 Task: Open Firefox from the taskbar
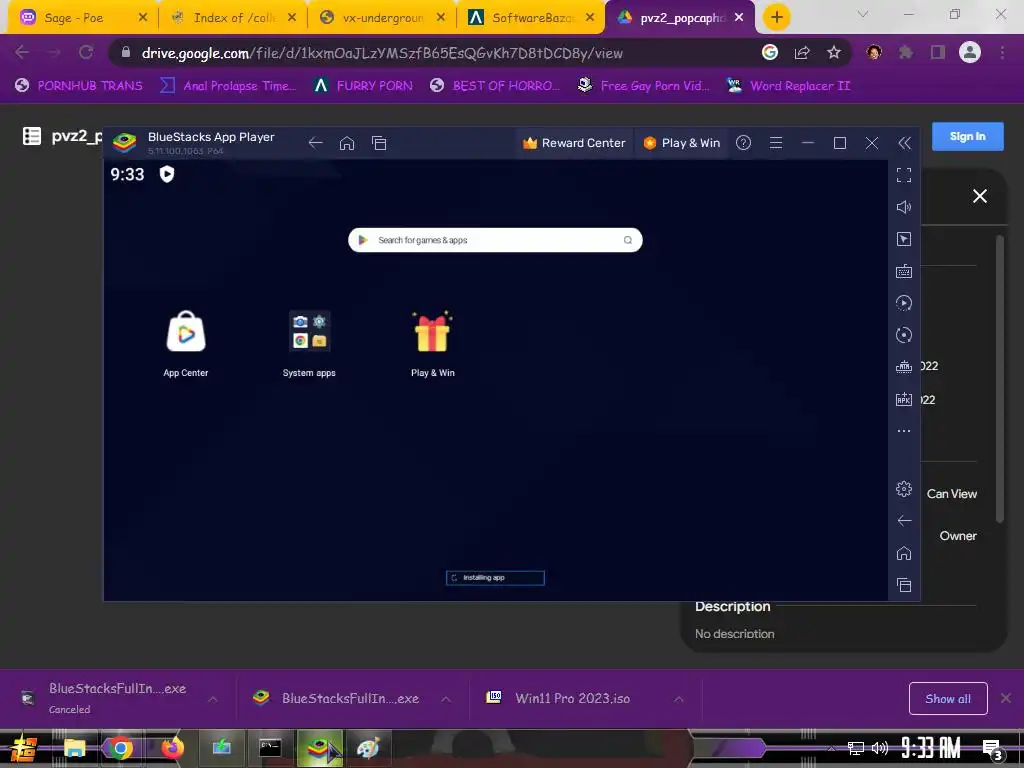(x=171, y=748)
